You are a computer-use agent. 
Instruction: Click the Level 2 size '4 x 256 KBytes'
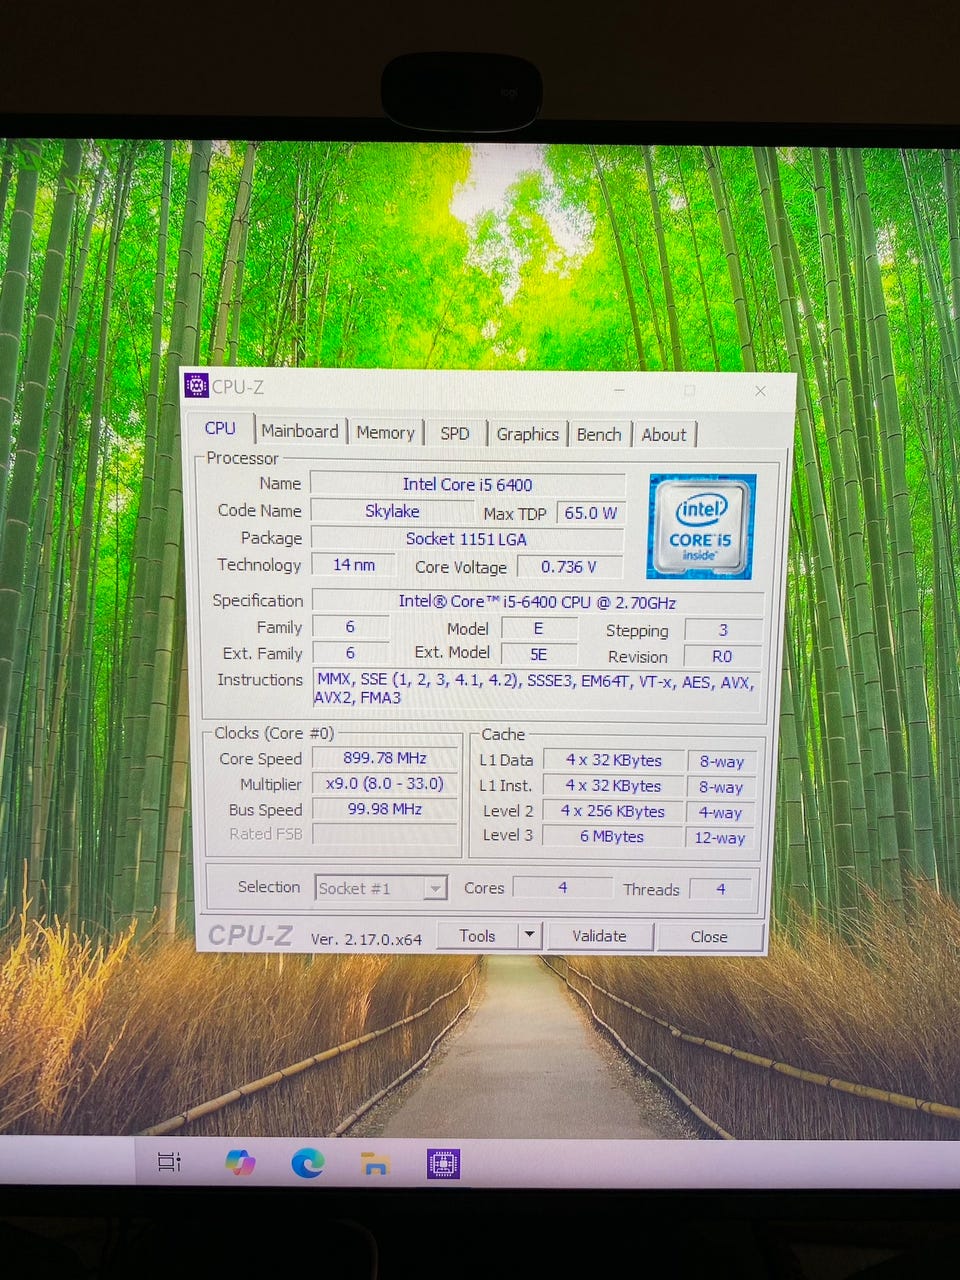[613, 811]
